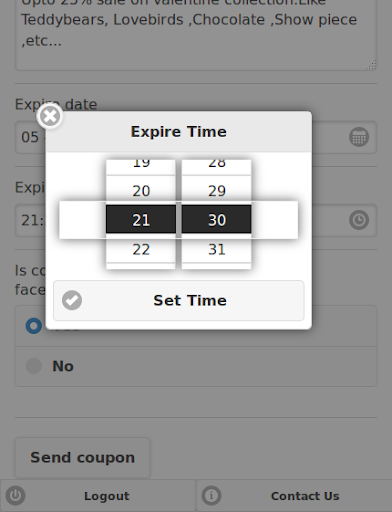Open the calendar icon for Expire date
This screenshot has height=512, width=392.
coord(359,137)
